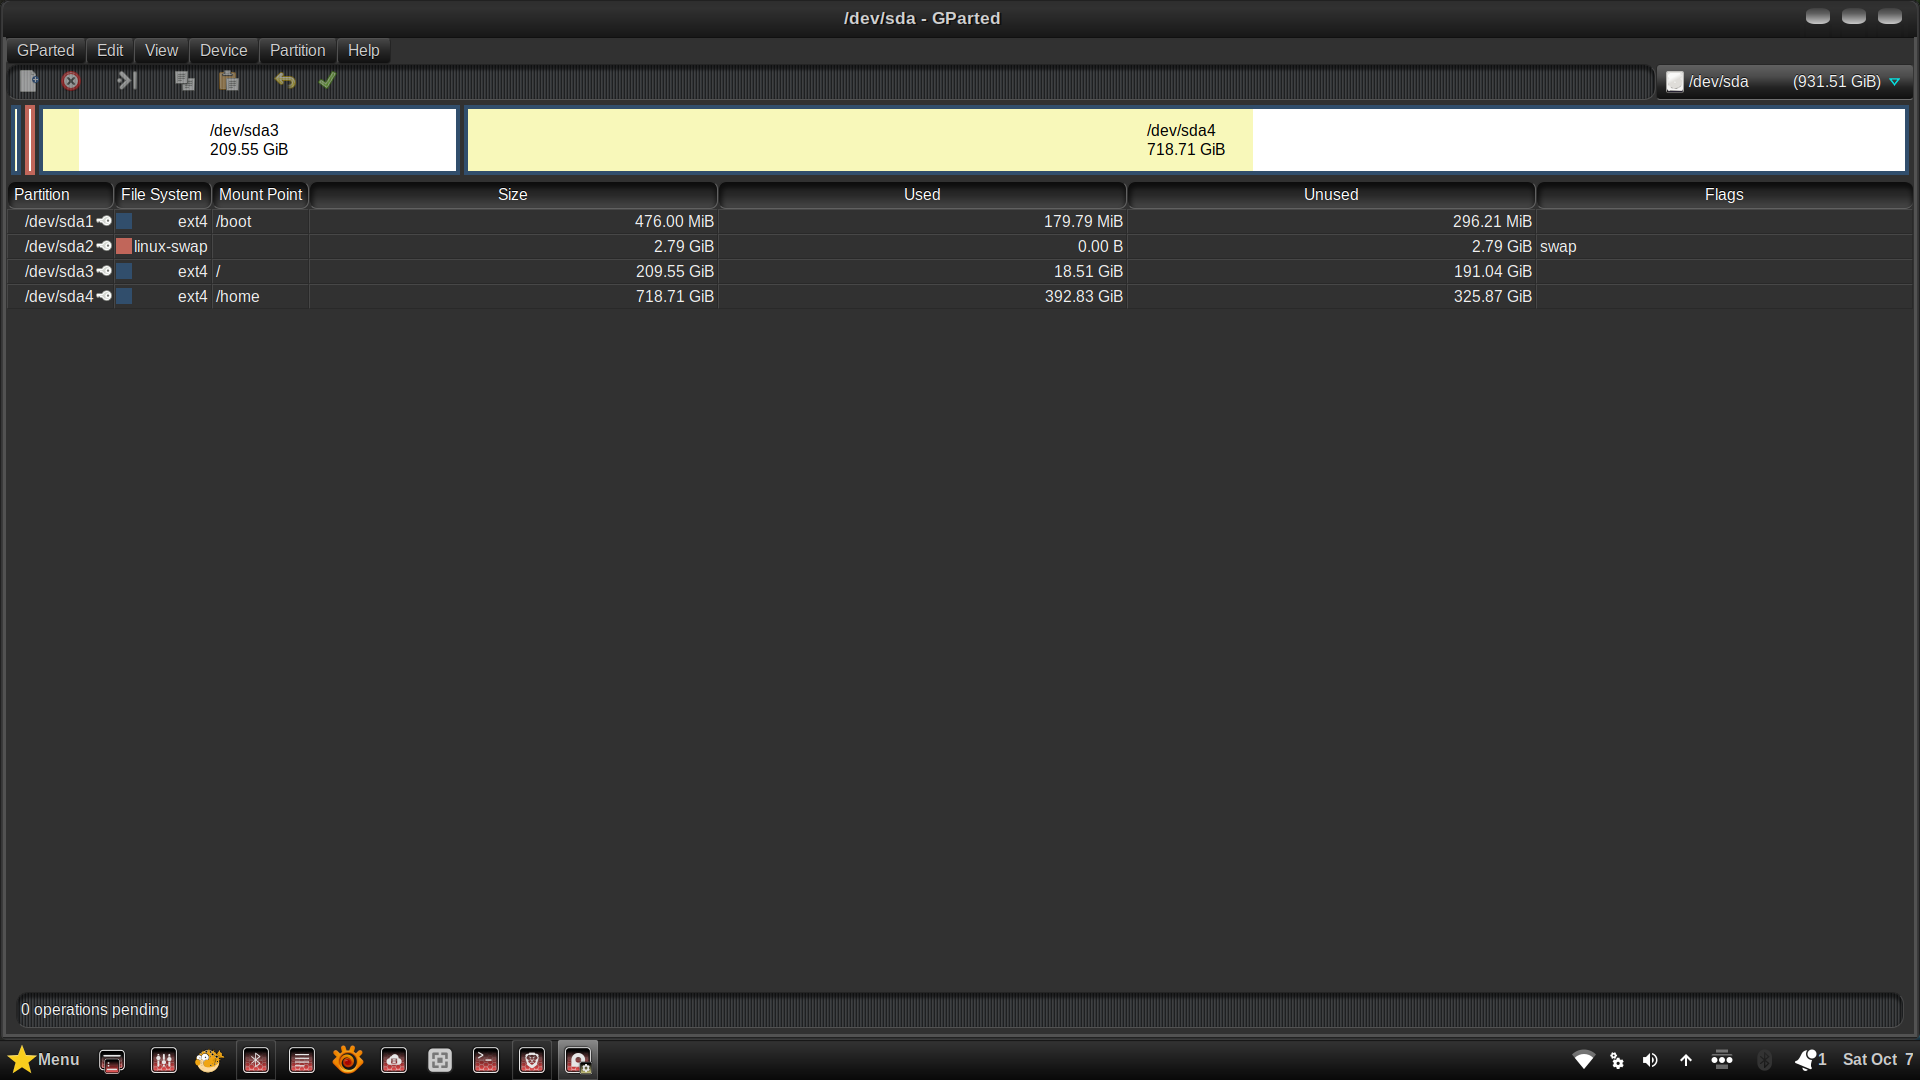Open the text lines app icon in taskbar
The height and width of the screenshot is (1080, 1920).
(302, 1061)
